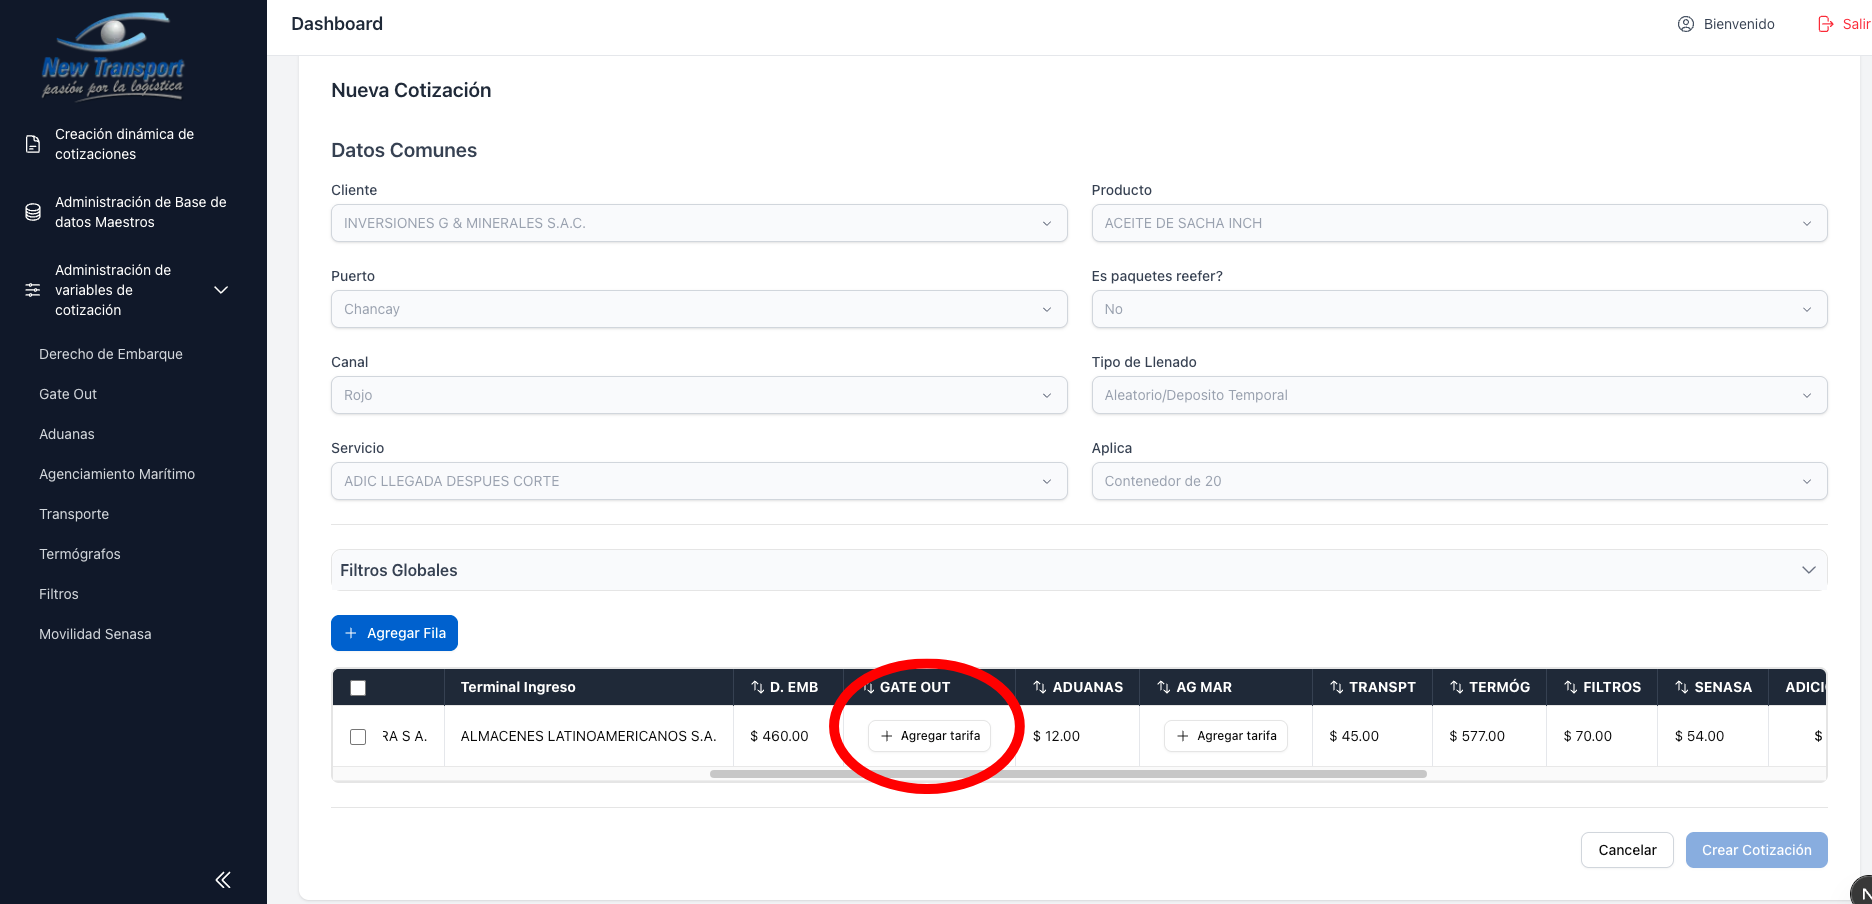
Task: Toggle the select-all checkbox in table header
Action: click(x=358, y=688)
